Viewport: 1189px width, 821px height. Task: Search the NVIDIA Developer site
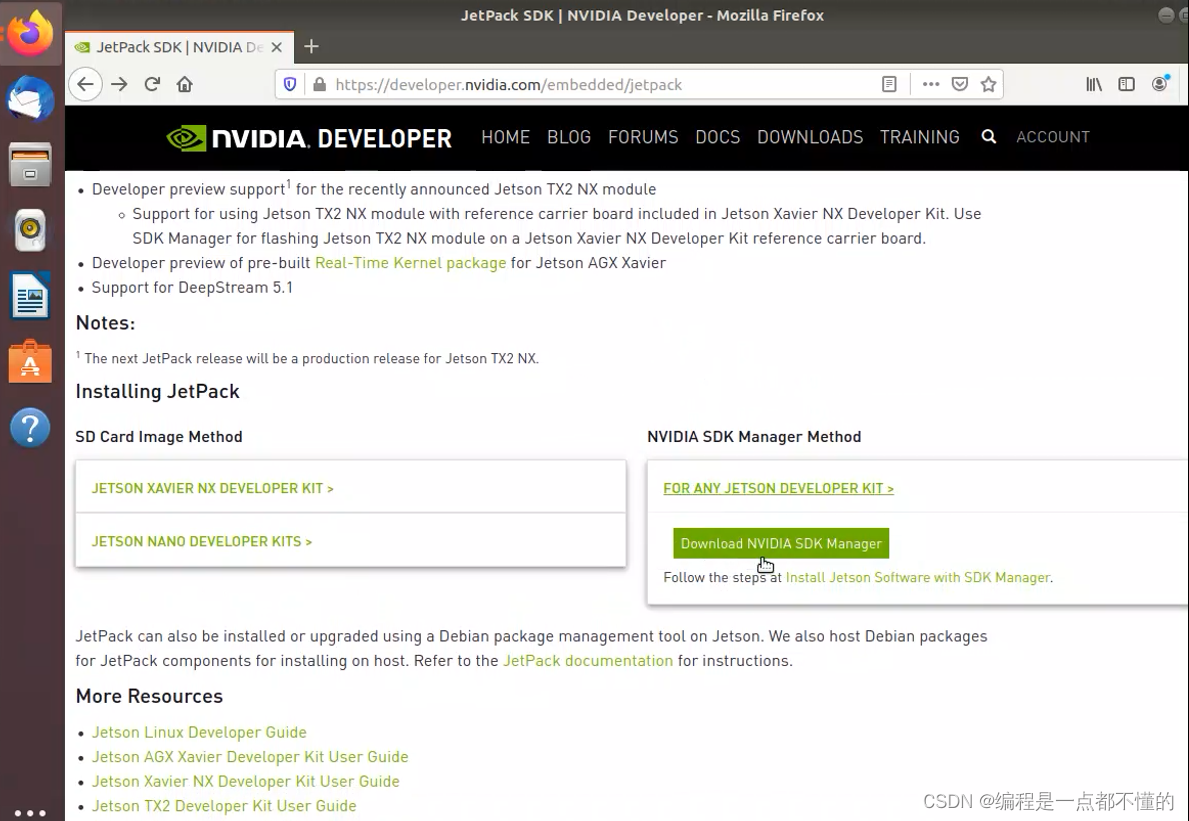pos(989,136)
